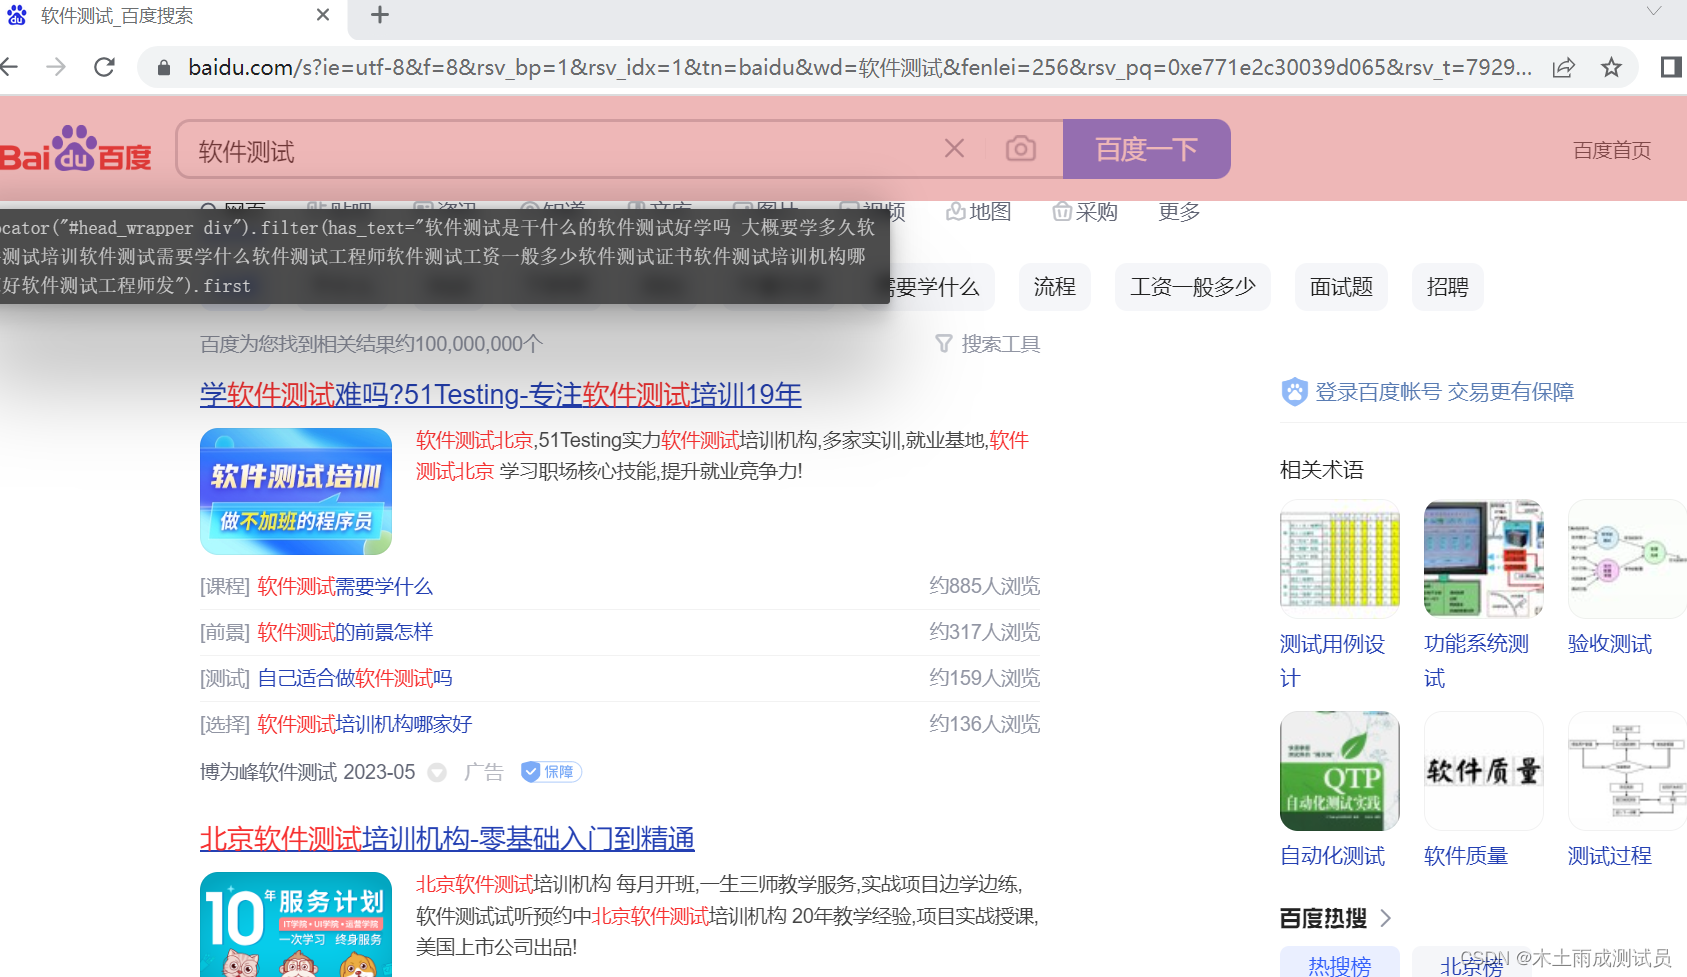
Task: Open 测试过程 flowchart thumbnail
Action: click(1627, 771)
